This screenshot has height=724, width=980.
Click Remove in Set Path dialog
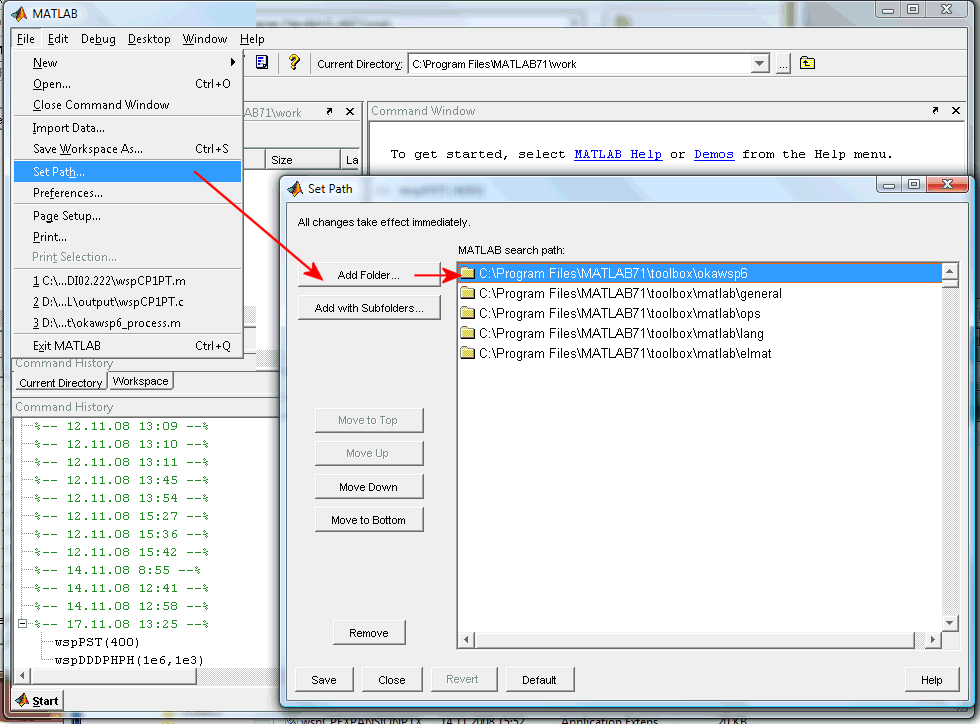pos(369,633)
